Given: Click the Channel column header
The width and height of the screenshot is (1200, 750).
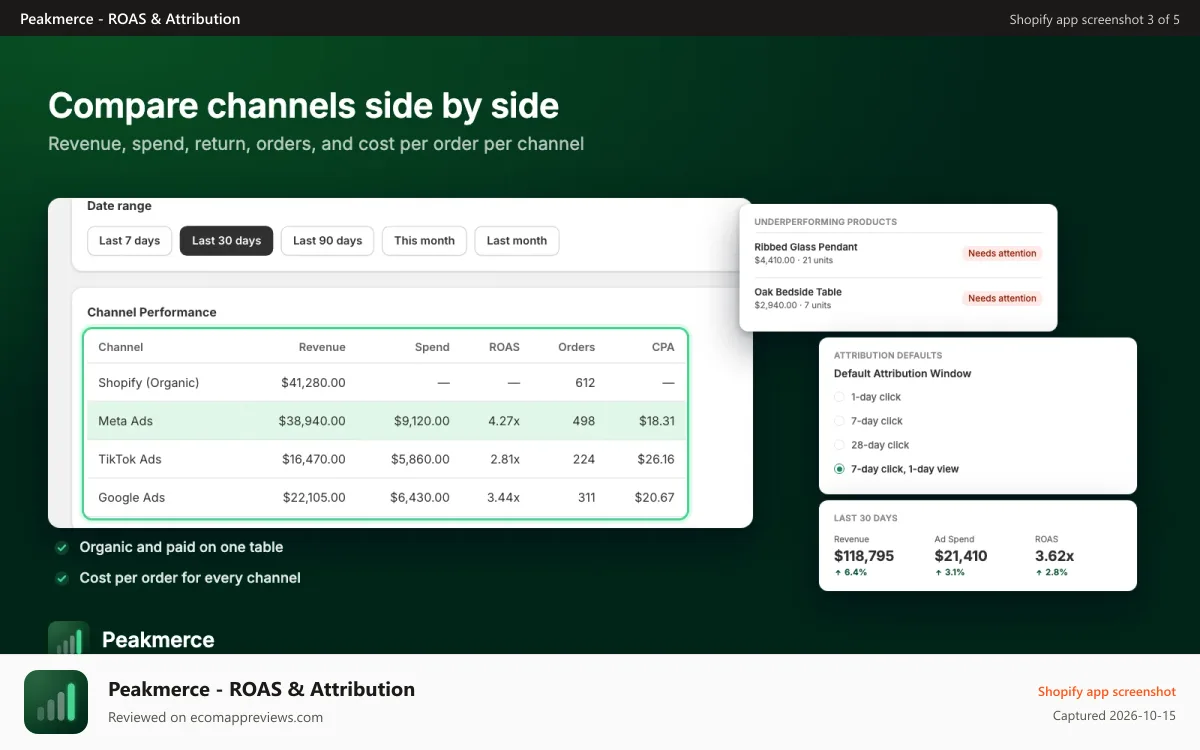Looking at the screenshot, I should click(121, 347).
